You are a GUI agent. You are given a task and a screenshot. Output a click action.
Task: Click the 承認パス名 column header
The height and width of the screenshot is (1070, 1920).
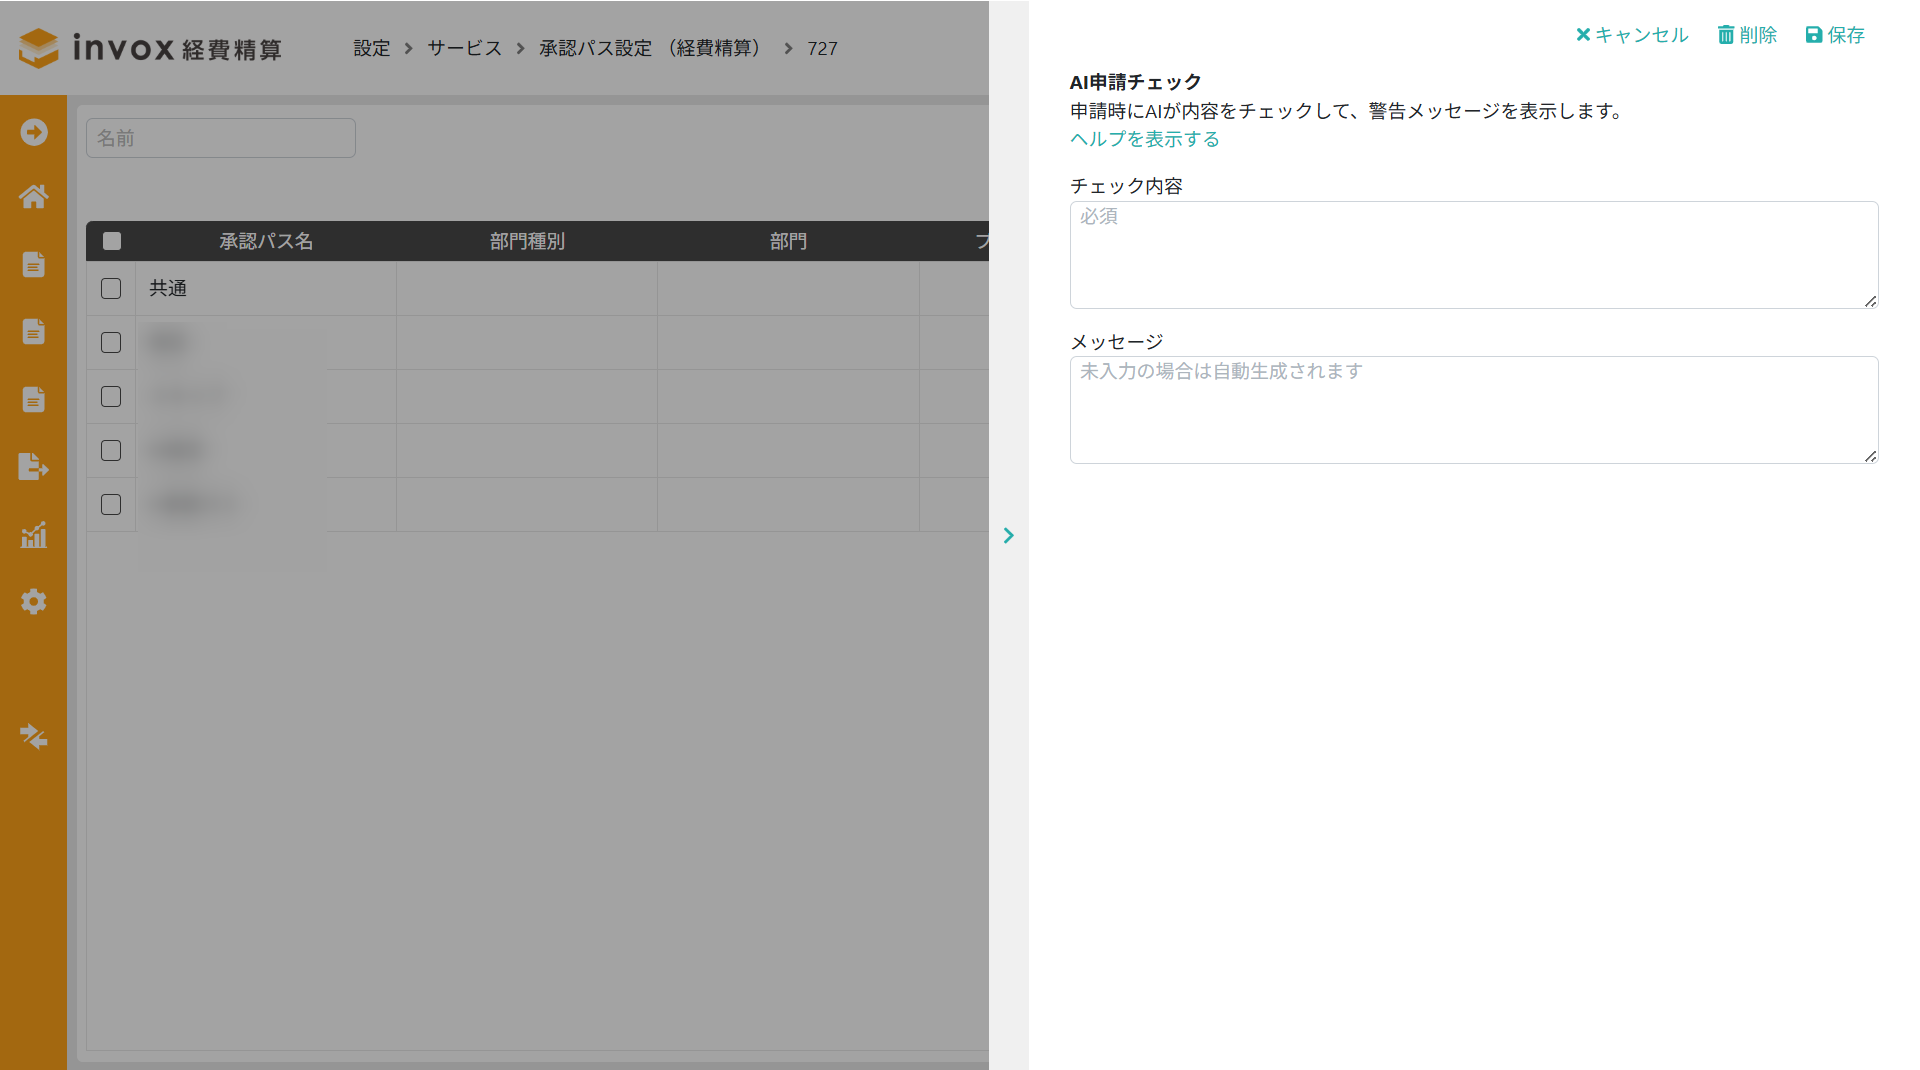(266, 241)
